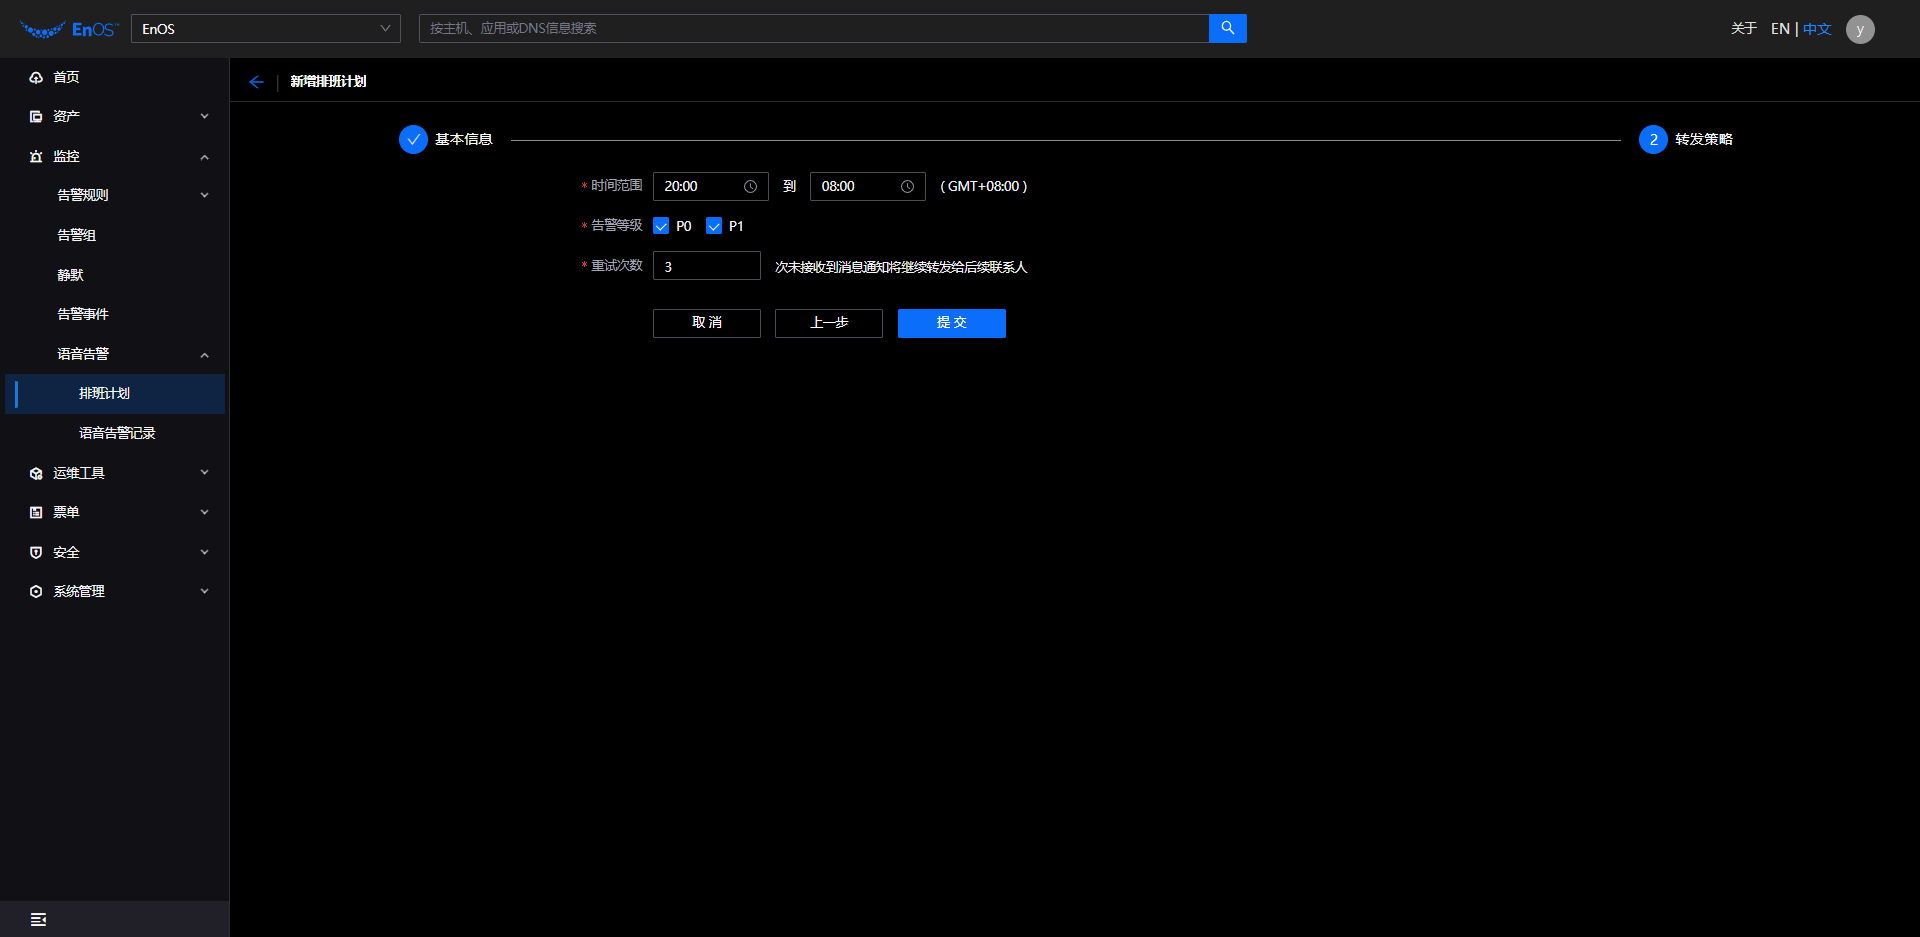The height and width of the screenshot is (937, 1920).
Task: Expand the 票单 menu chevron
Action: [x=205, y=512]
